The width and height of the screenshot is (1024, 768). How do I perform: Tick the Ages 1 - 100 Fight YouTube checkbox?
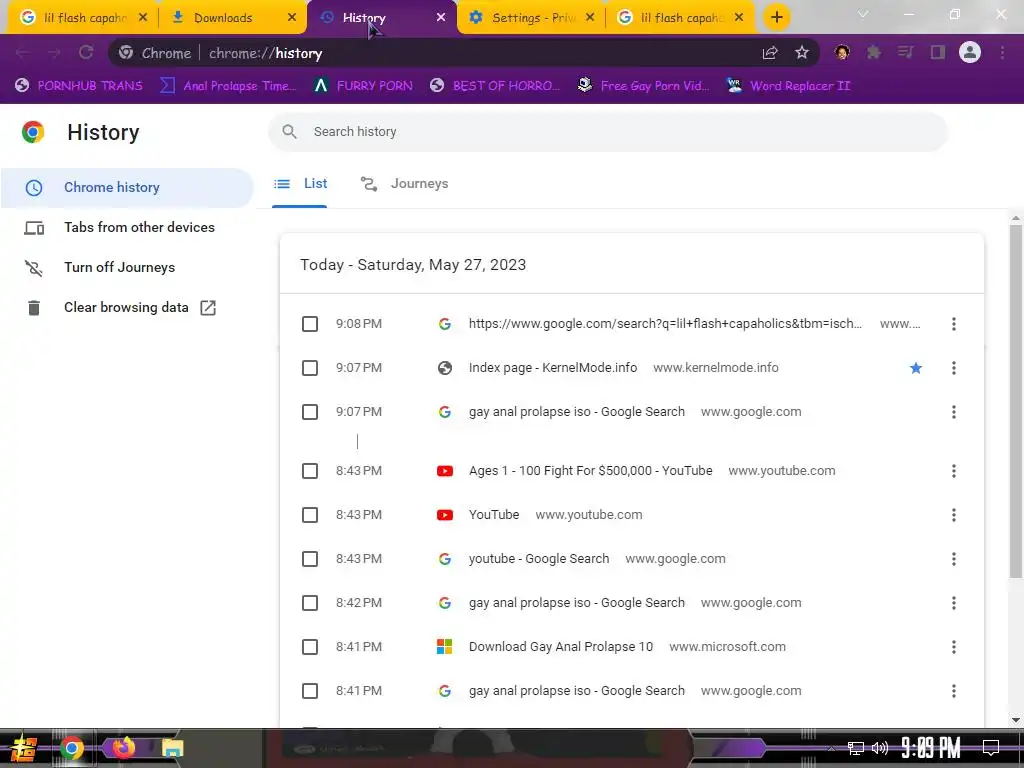point(310,471)
